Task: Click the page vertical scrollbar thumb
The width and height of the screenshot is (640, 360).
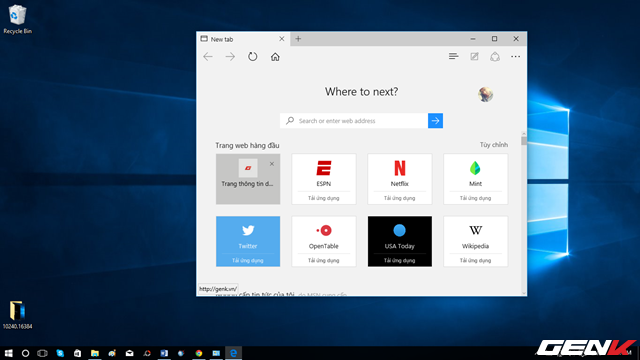Action: coord(524,141)
